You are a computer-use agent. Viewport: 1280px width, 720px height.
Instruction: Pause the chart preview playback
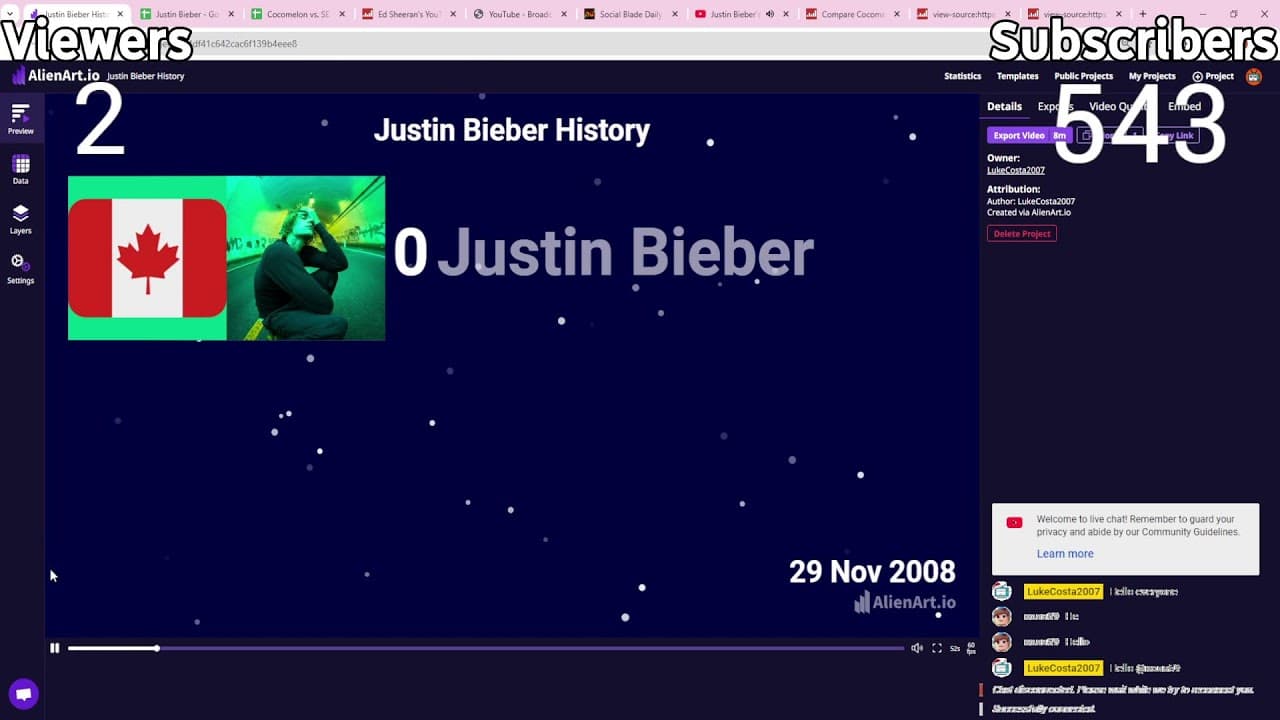pyautogui.click(x=55, y=648)
